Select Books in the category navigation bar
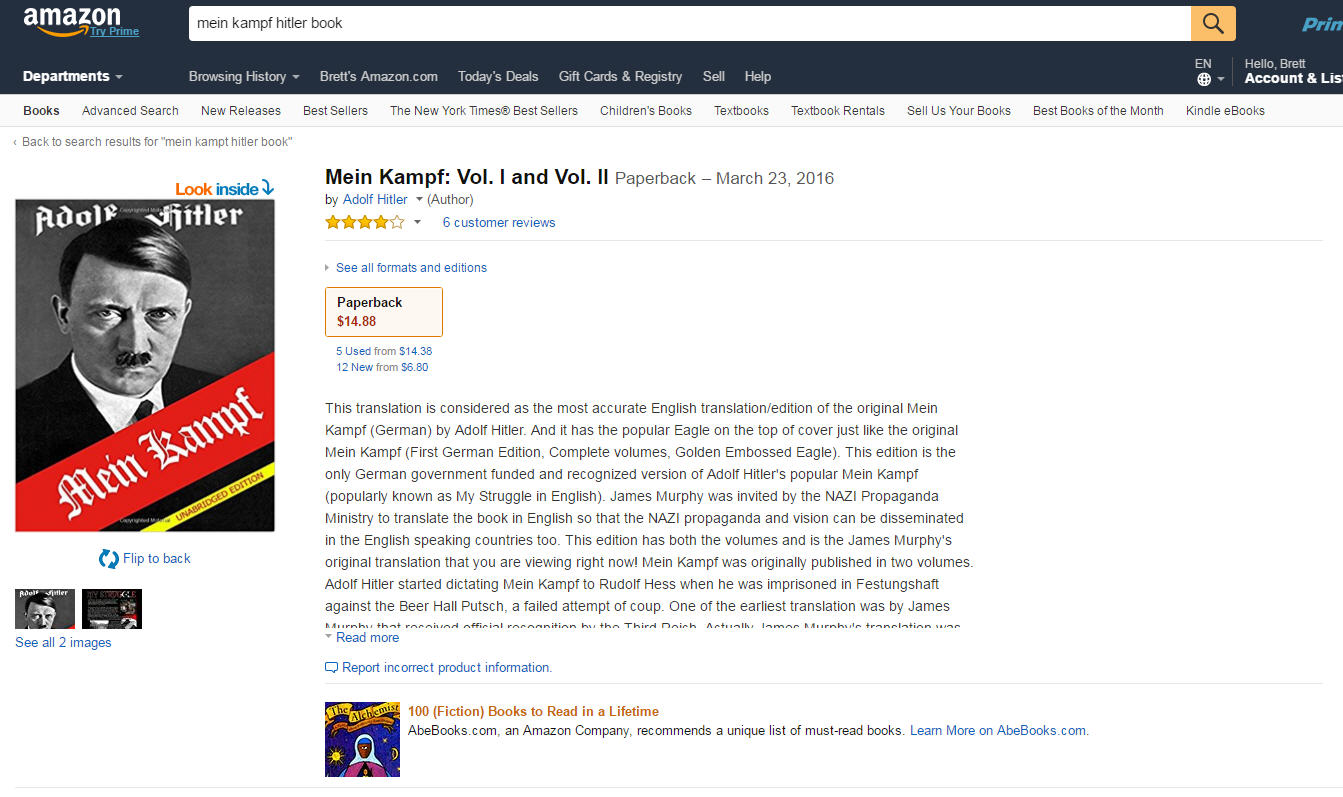 (40, 110)
